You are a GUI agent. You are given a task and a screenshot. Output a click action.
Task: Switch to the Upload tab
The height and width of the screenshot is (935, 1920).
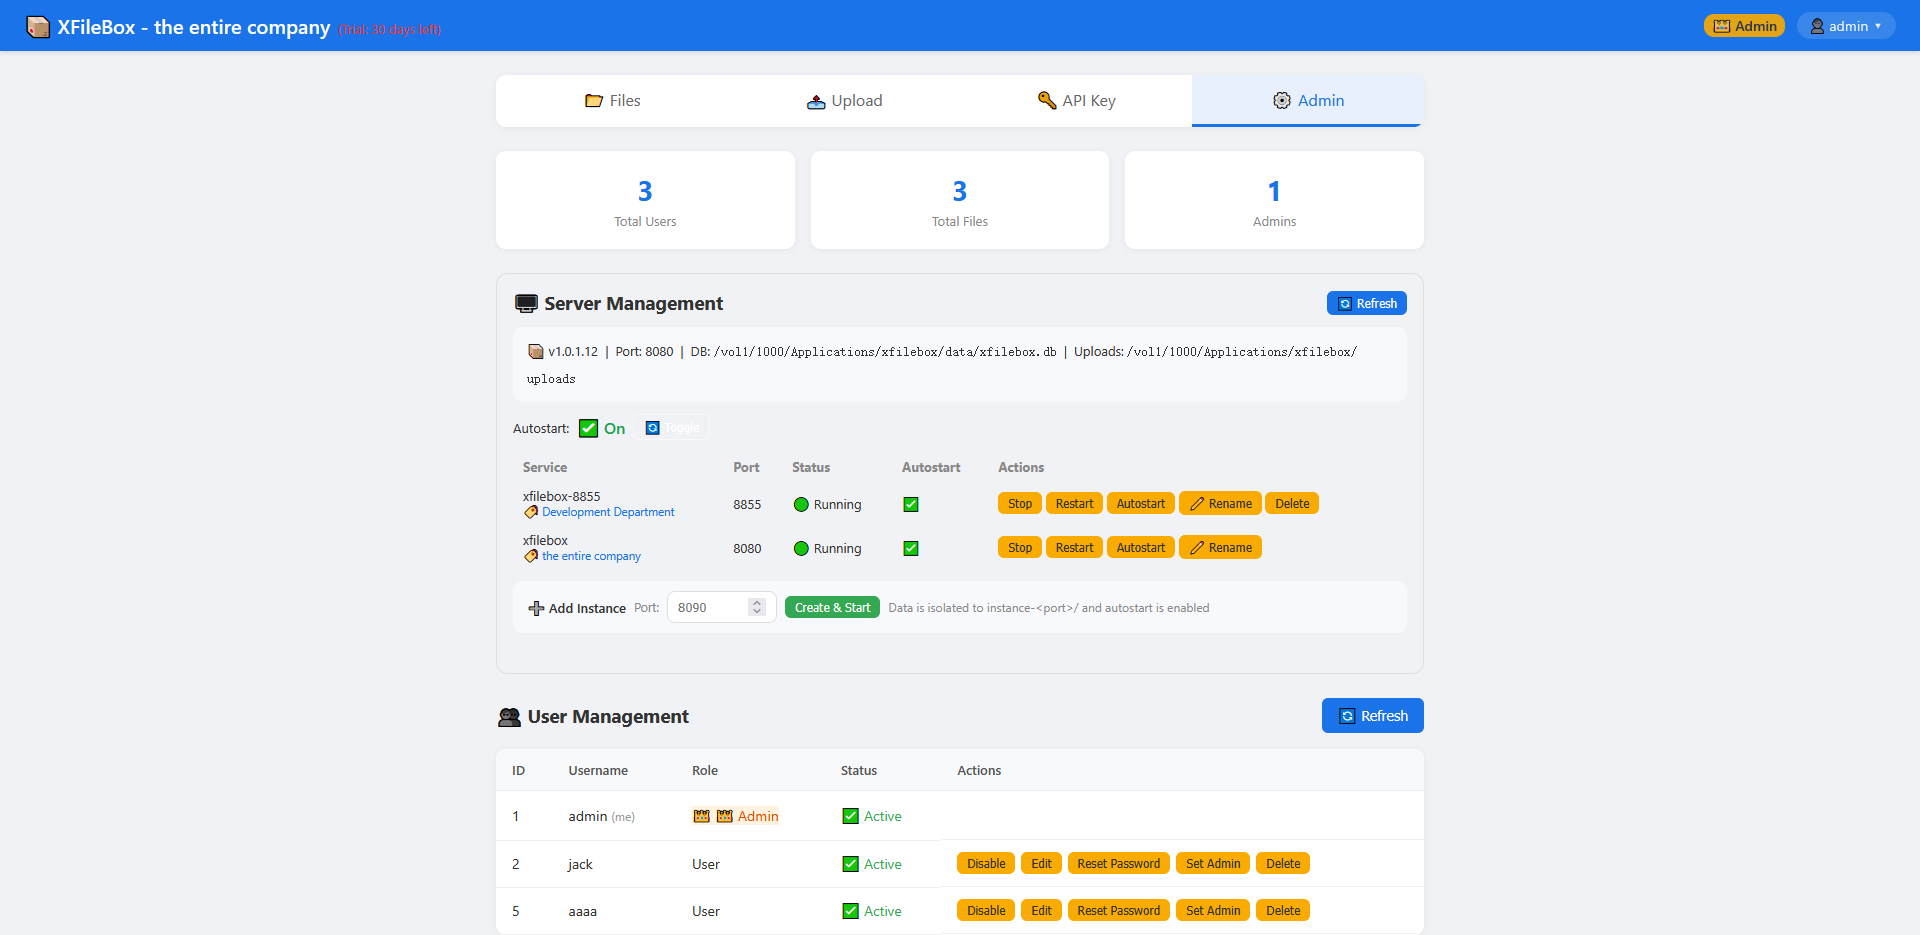844,101
